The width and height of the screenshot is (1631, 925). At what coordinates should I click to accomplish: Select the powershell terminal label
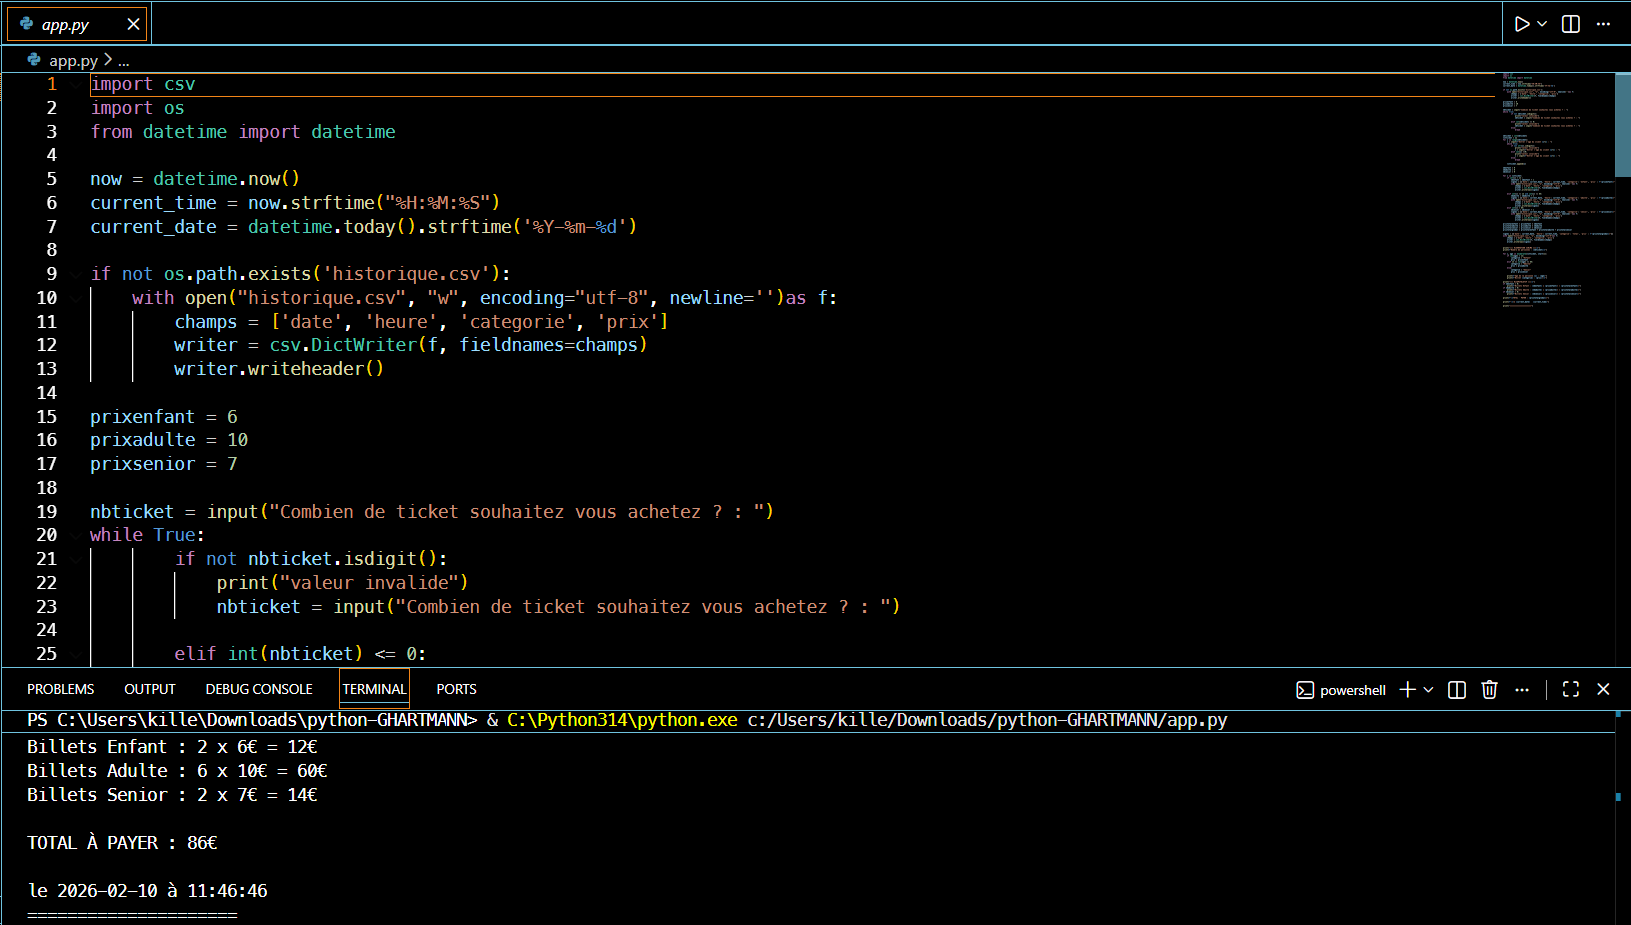[1342, 690]
